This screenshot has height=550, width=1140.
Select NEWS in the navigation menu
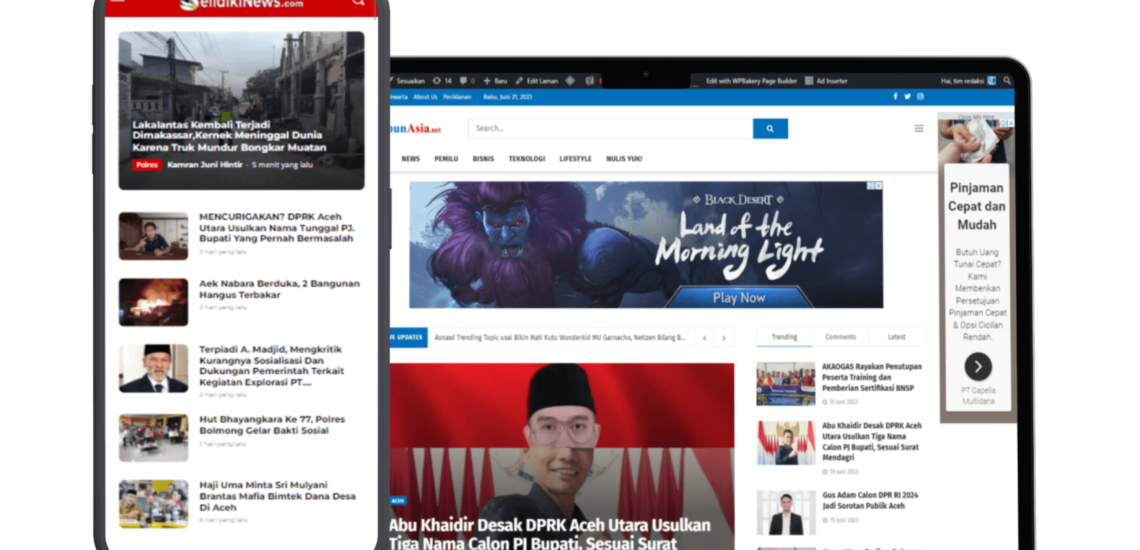(x=411, y=159)
